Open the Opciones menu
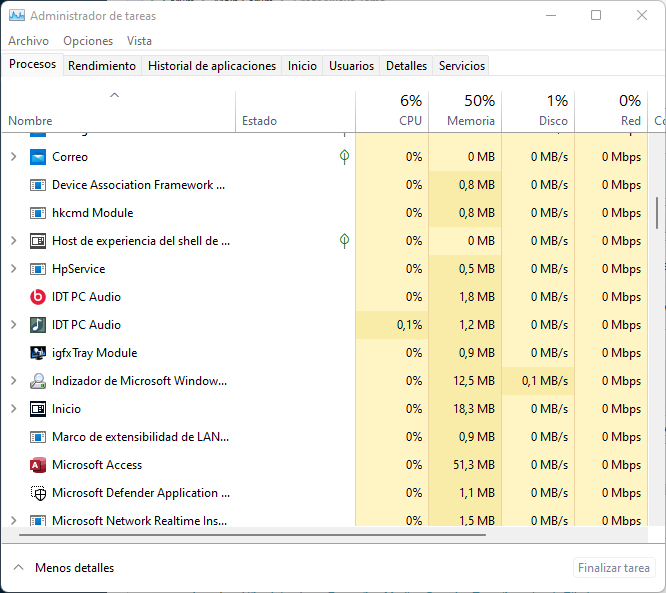 [88, 41]
